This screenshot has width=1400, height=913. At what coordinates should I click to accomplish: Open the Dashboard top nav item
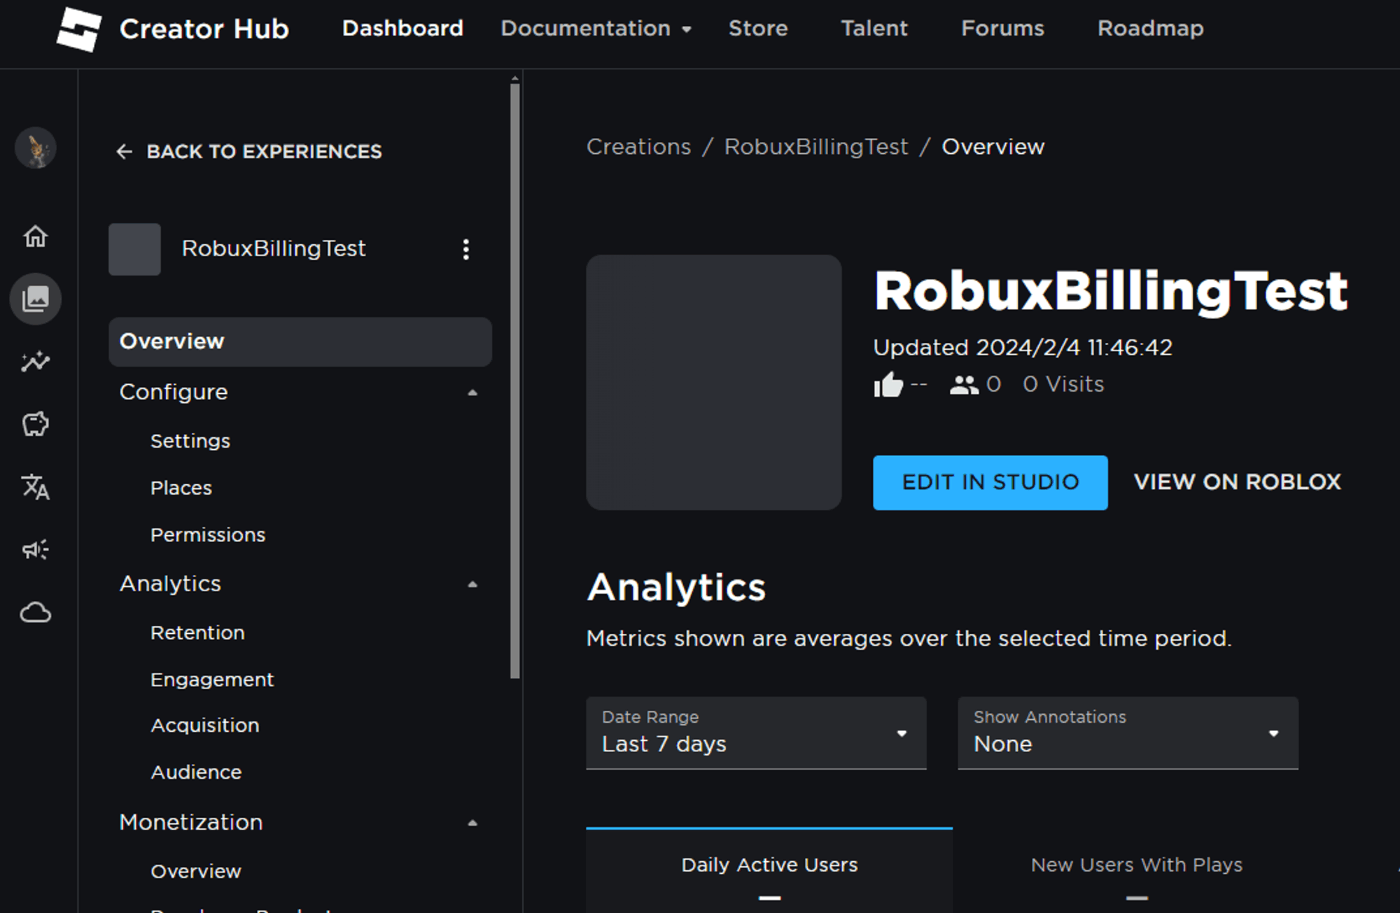[x=403, y=28]
